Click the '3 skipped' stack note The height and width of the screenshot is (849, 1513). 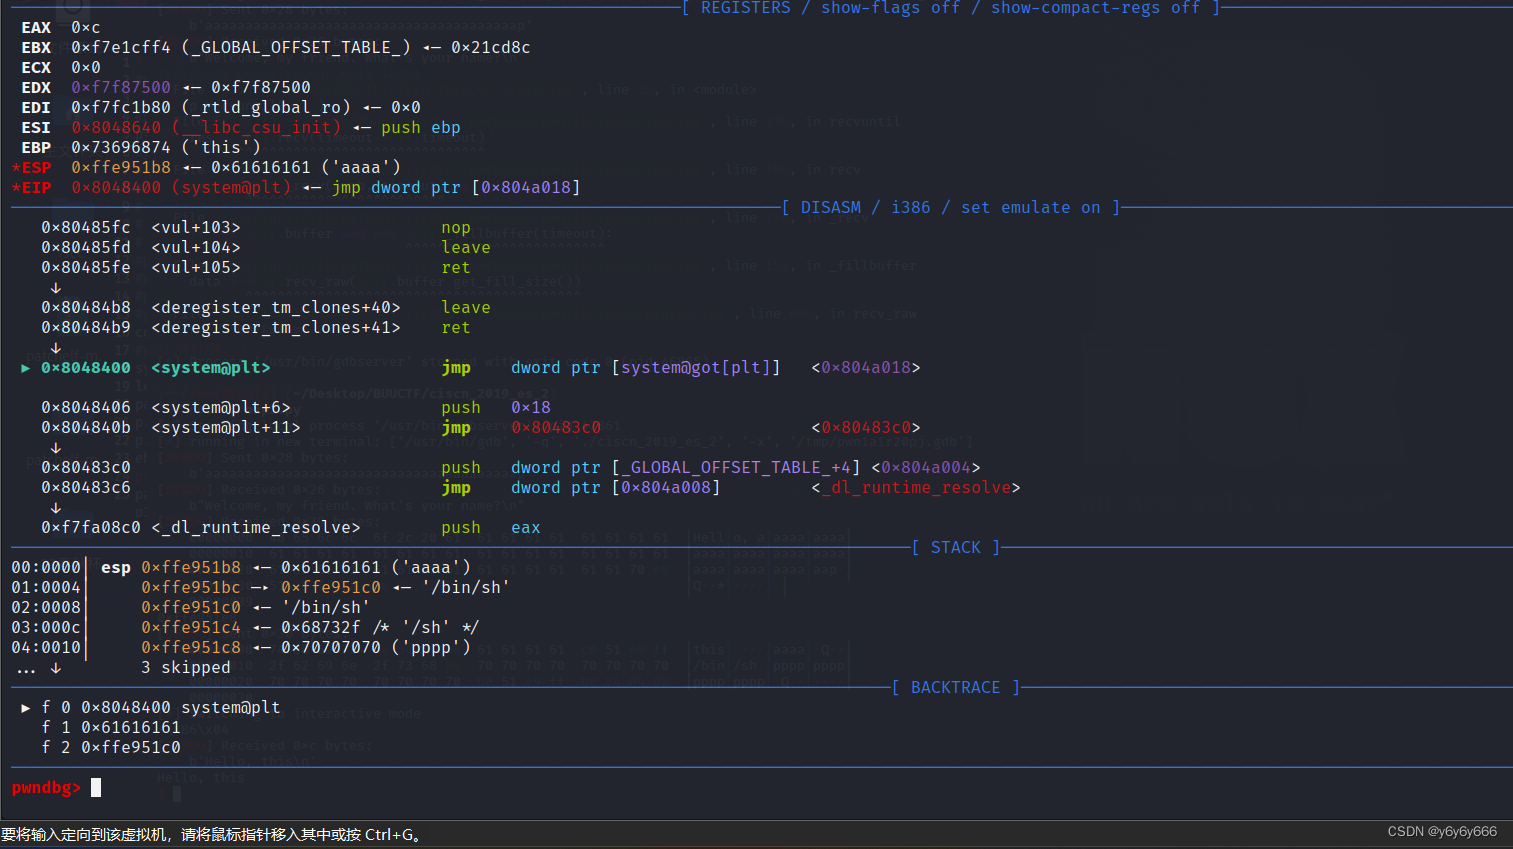coord(186,668)
